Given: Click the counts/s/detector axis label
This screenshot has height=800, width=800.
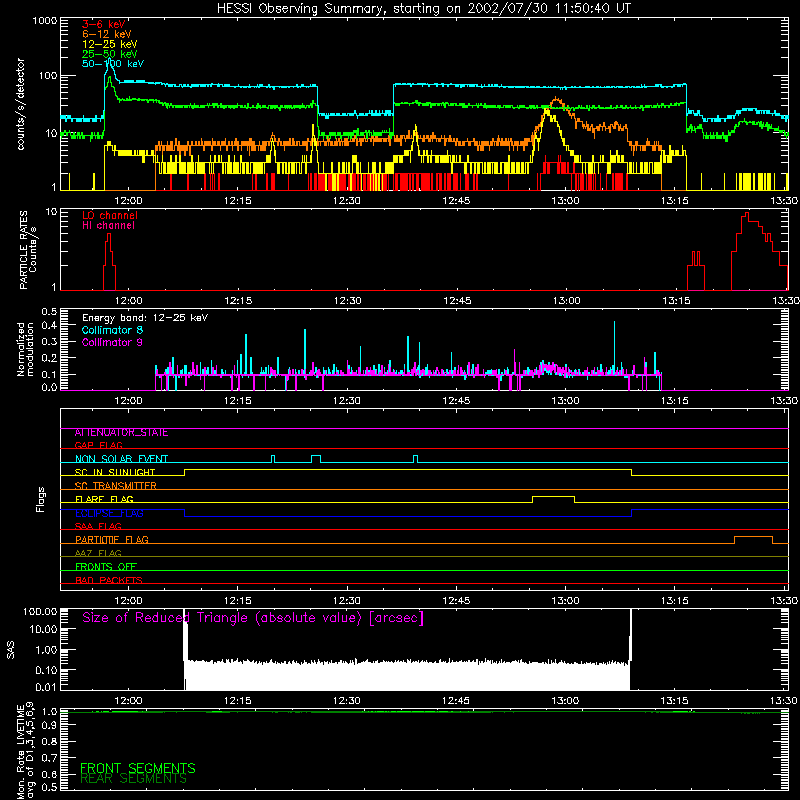Looking at the screenshot, I should click(x=21, y=104).
